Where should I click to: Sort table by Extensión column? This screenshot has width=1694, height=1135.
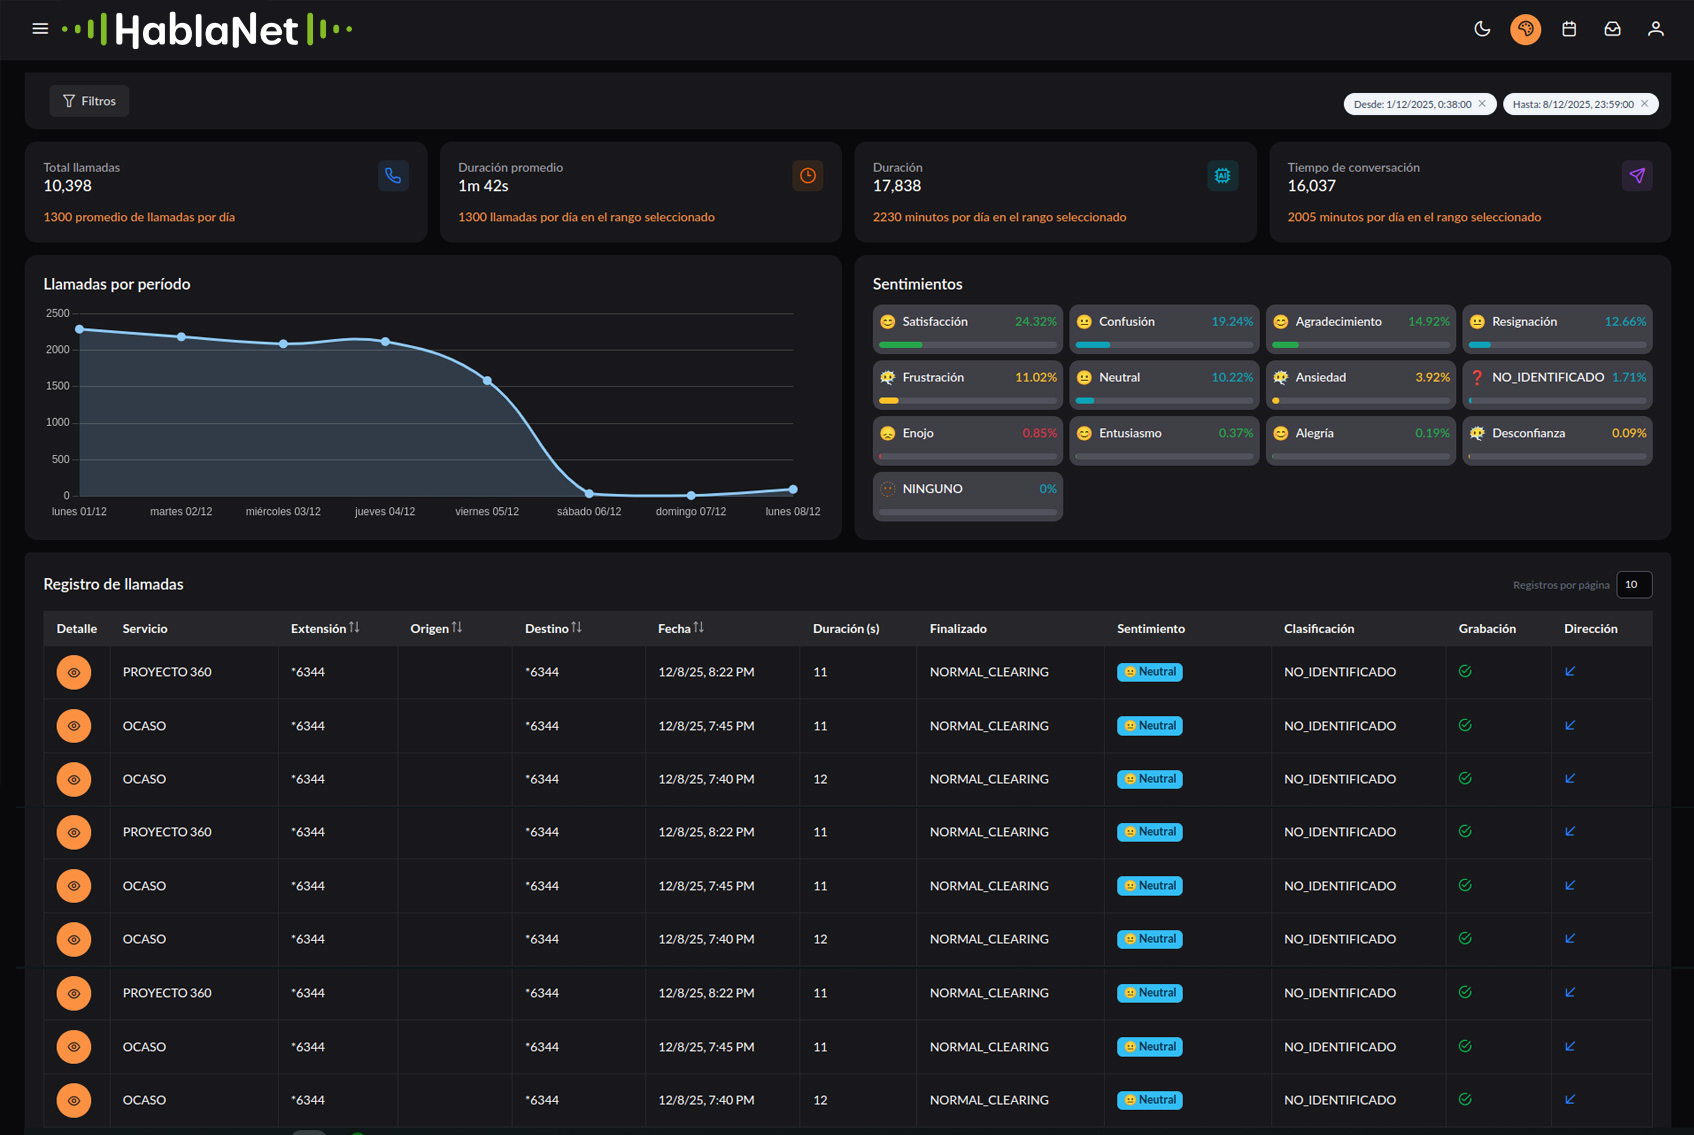[354, 628]
